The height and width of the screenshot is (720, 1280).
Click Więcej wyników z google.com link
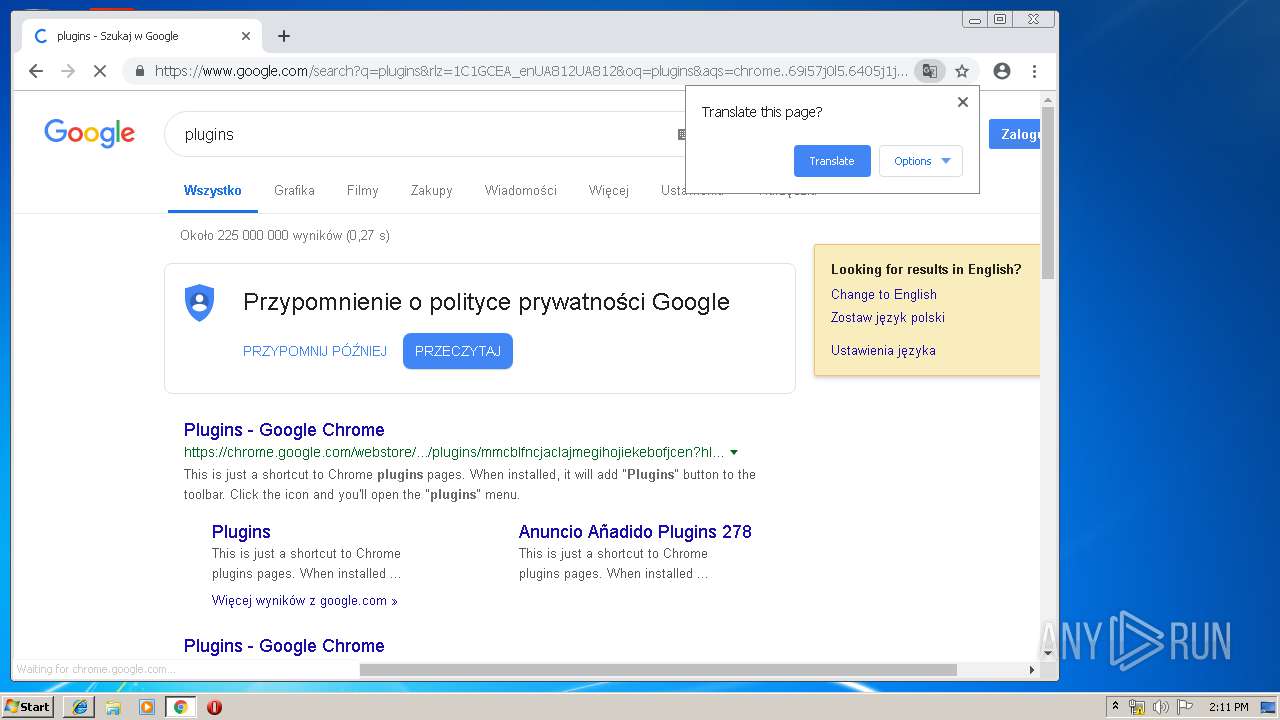coord(305,601)
